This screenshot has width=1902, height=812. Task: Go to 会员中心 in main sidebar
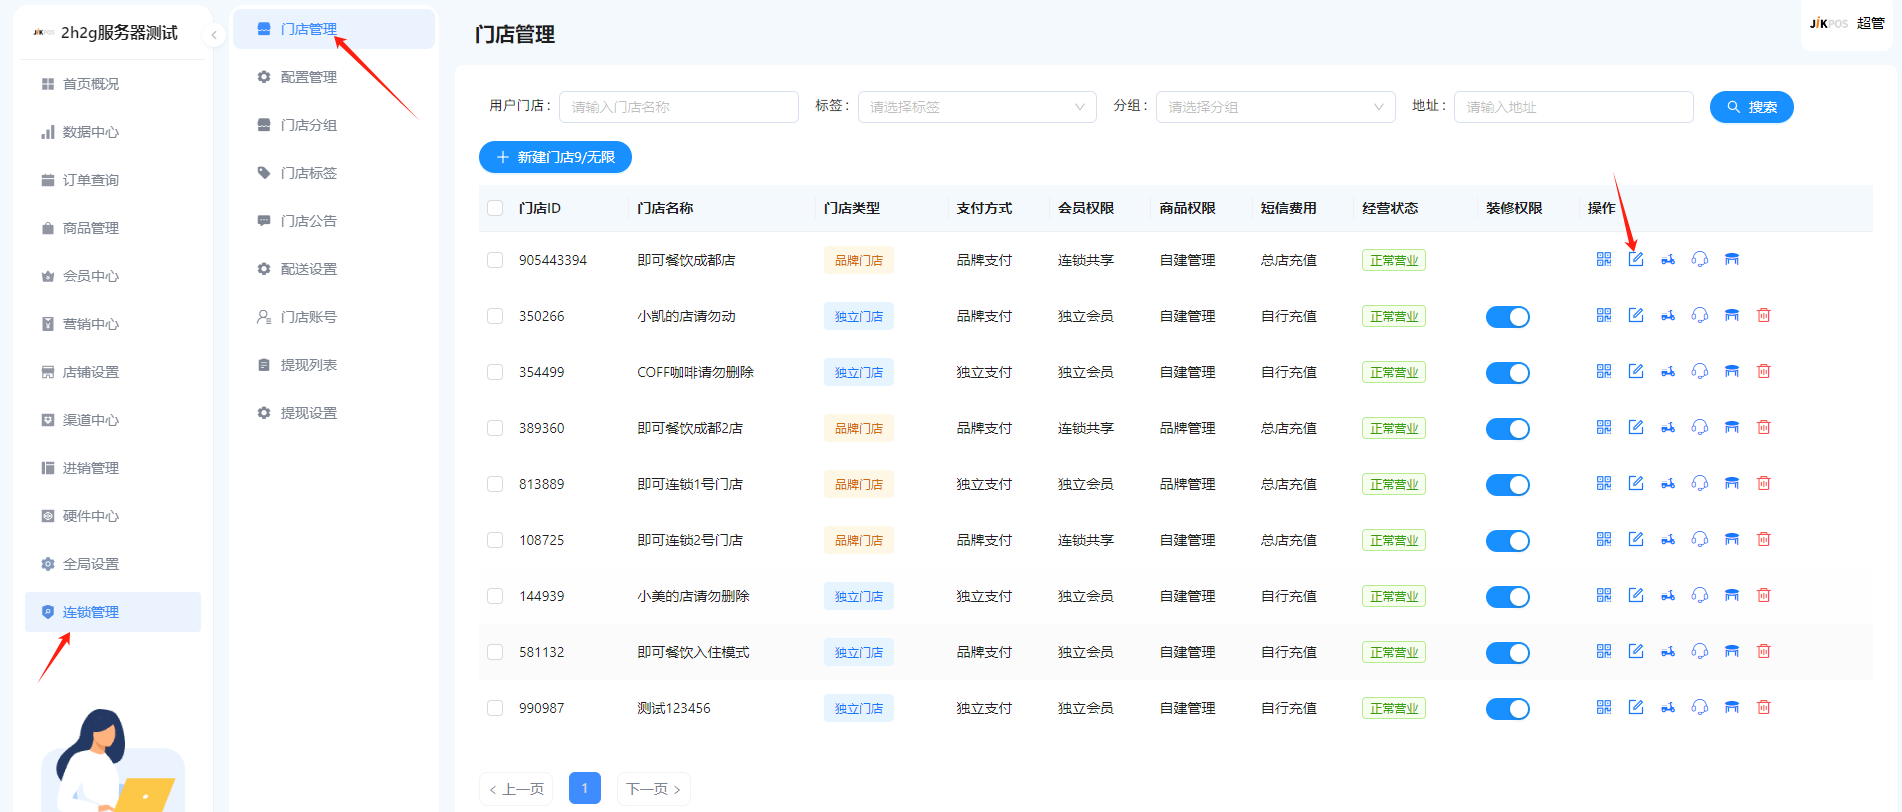[x=113, y=276]
